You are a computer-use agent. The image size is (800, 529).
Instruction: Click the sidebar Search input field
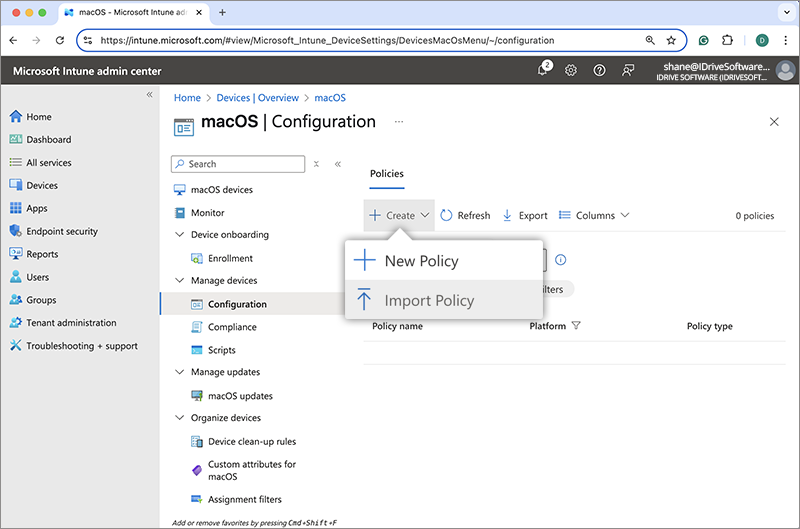point(240,164)
